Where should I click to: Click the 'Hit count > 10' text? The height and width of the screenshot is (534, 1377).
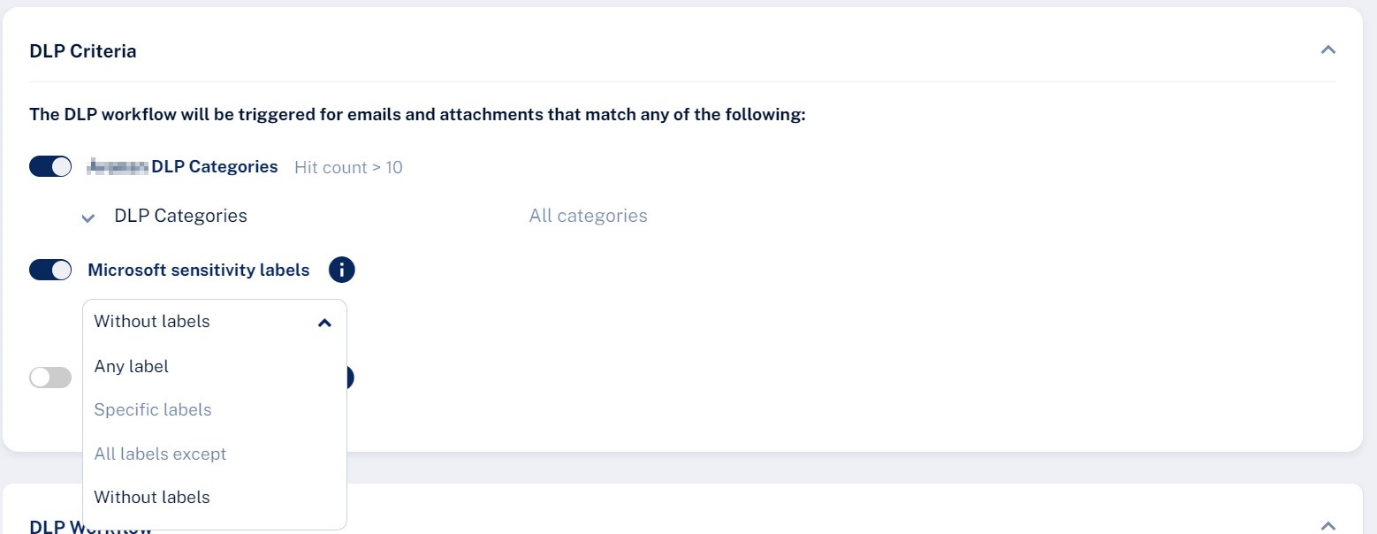[348, 167]
